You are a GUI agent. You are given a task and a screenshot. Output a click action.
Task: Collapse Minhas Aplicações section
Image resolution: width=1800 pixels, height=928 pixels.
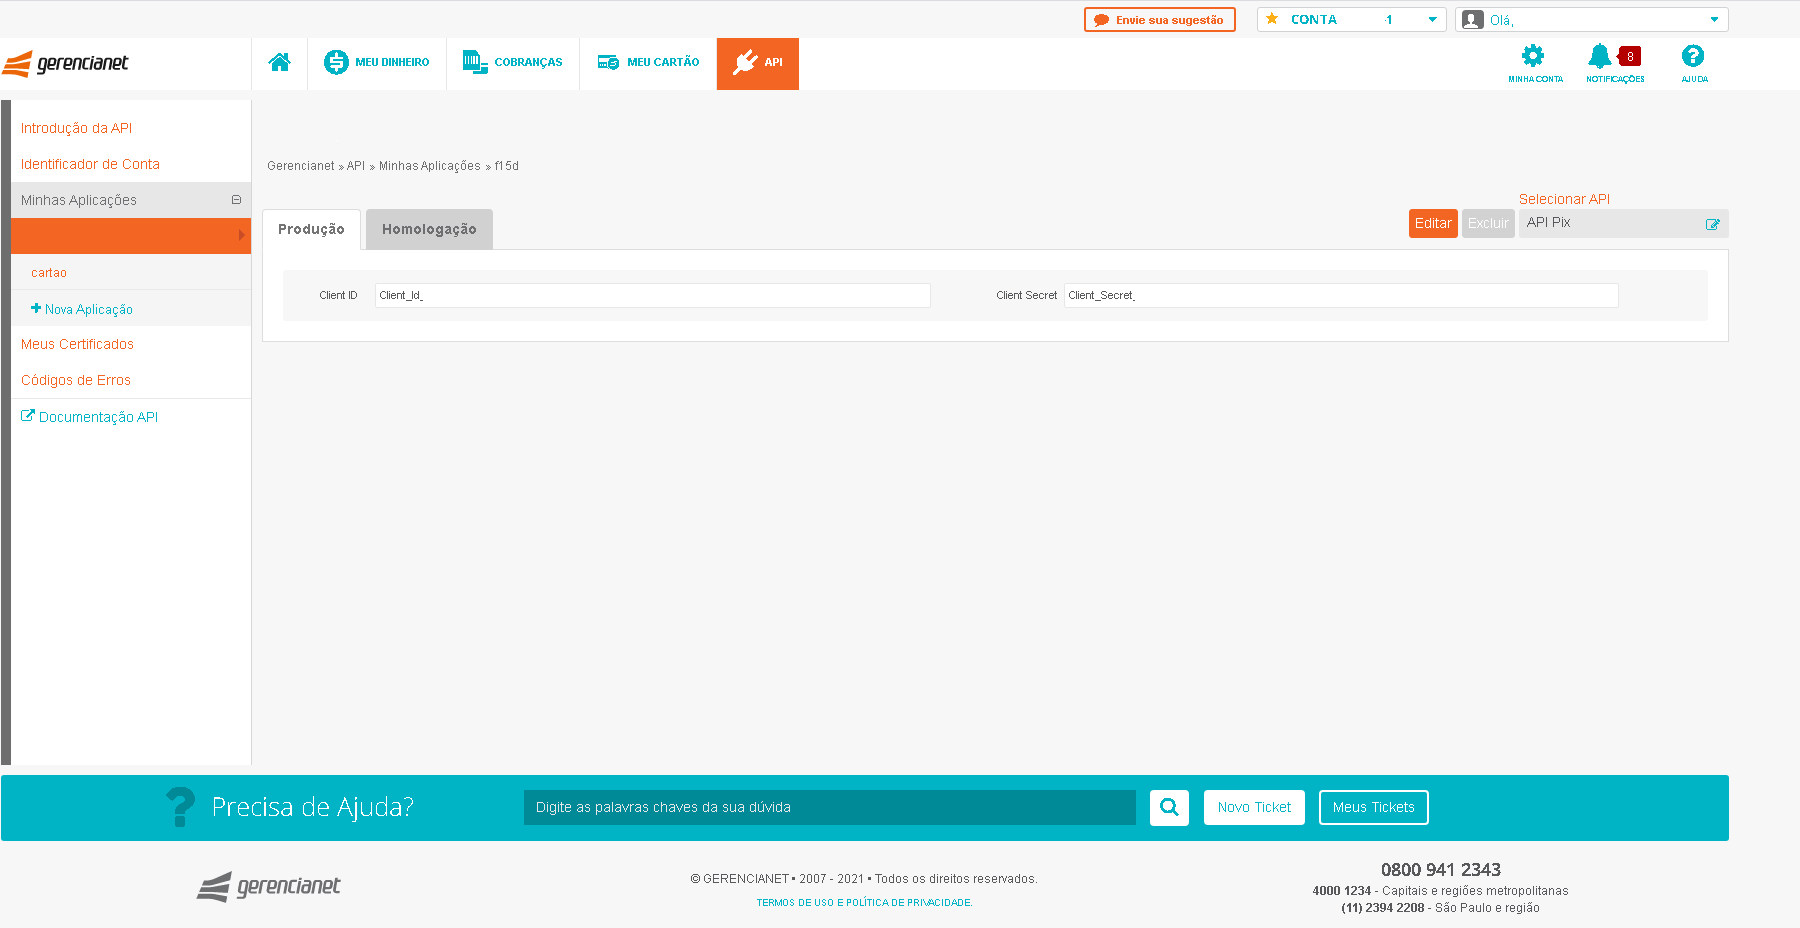(x=236, y=200)
